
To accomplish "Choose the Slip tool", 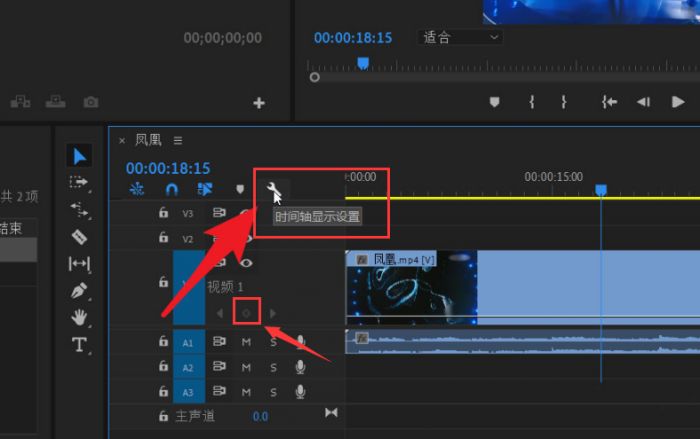I will point(79,264).
